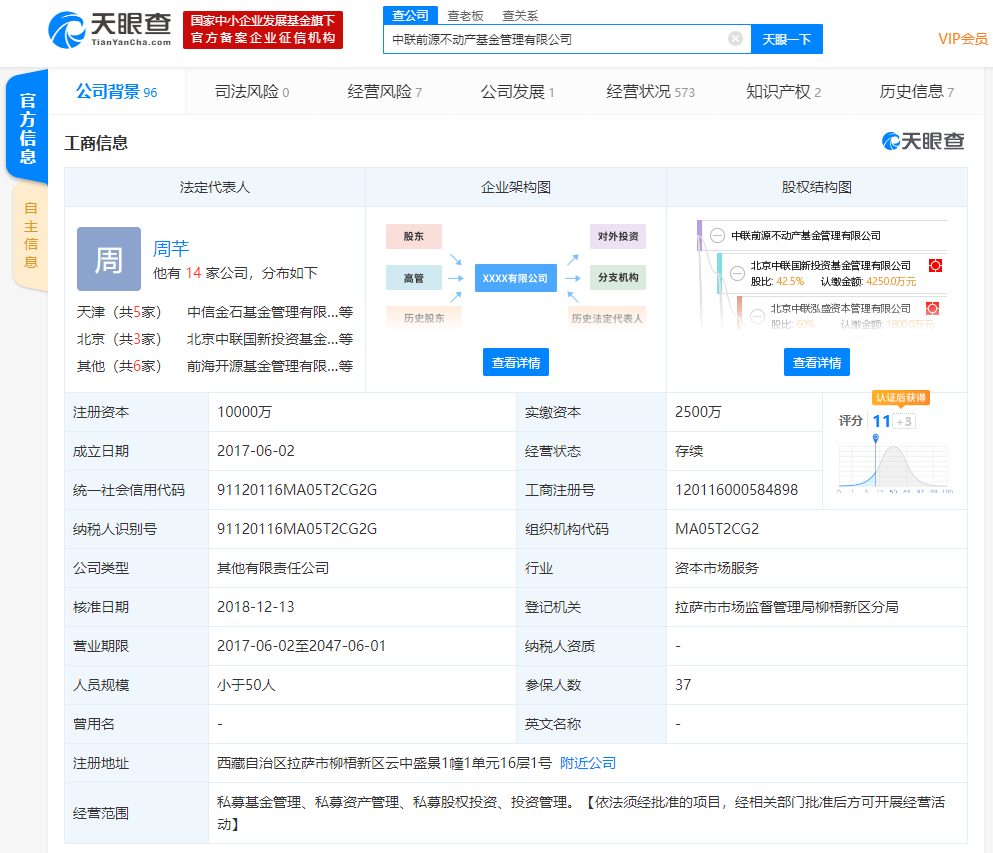This screenshot has height=853, width=993.
Task: Select establishment date 2017-06-02
Action: pyautogui.click(x=256, y=451)
